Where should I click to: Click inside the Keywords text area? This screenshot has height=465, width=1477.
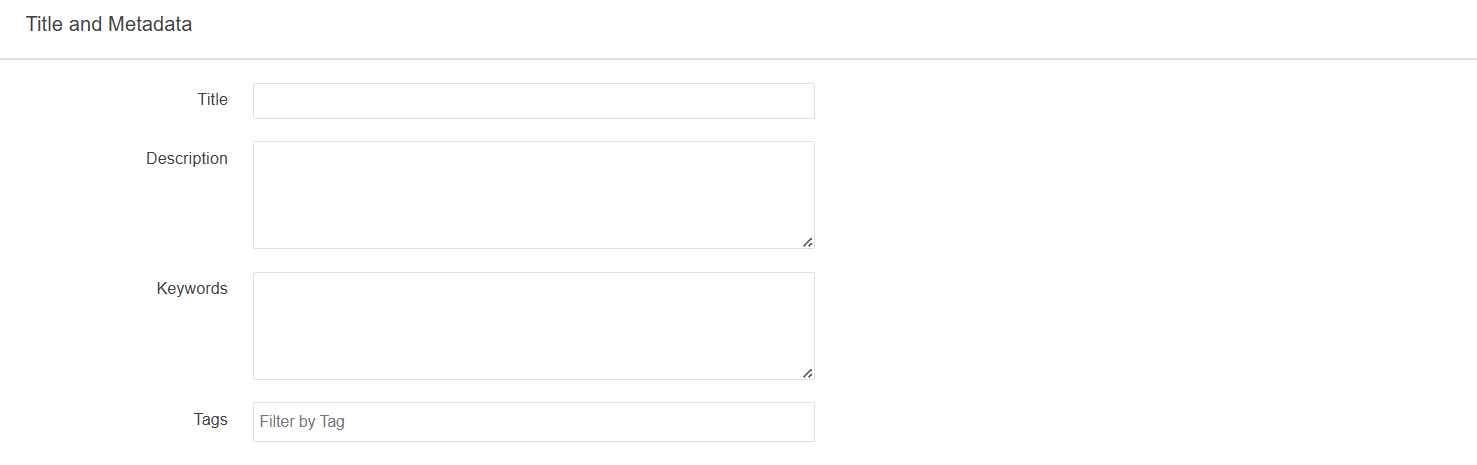(533, 325)
